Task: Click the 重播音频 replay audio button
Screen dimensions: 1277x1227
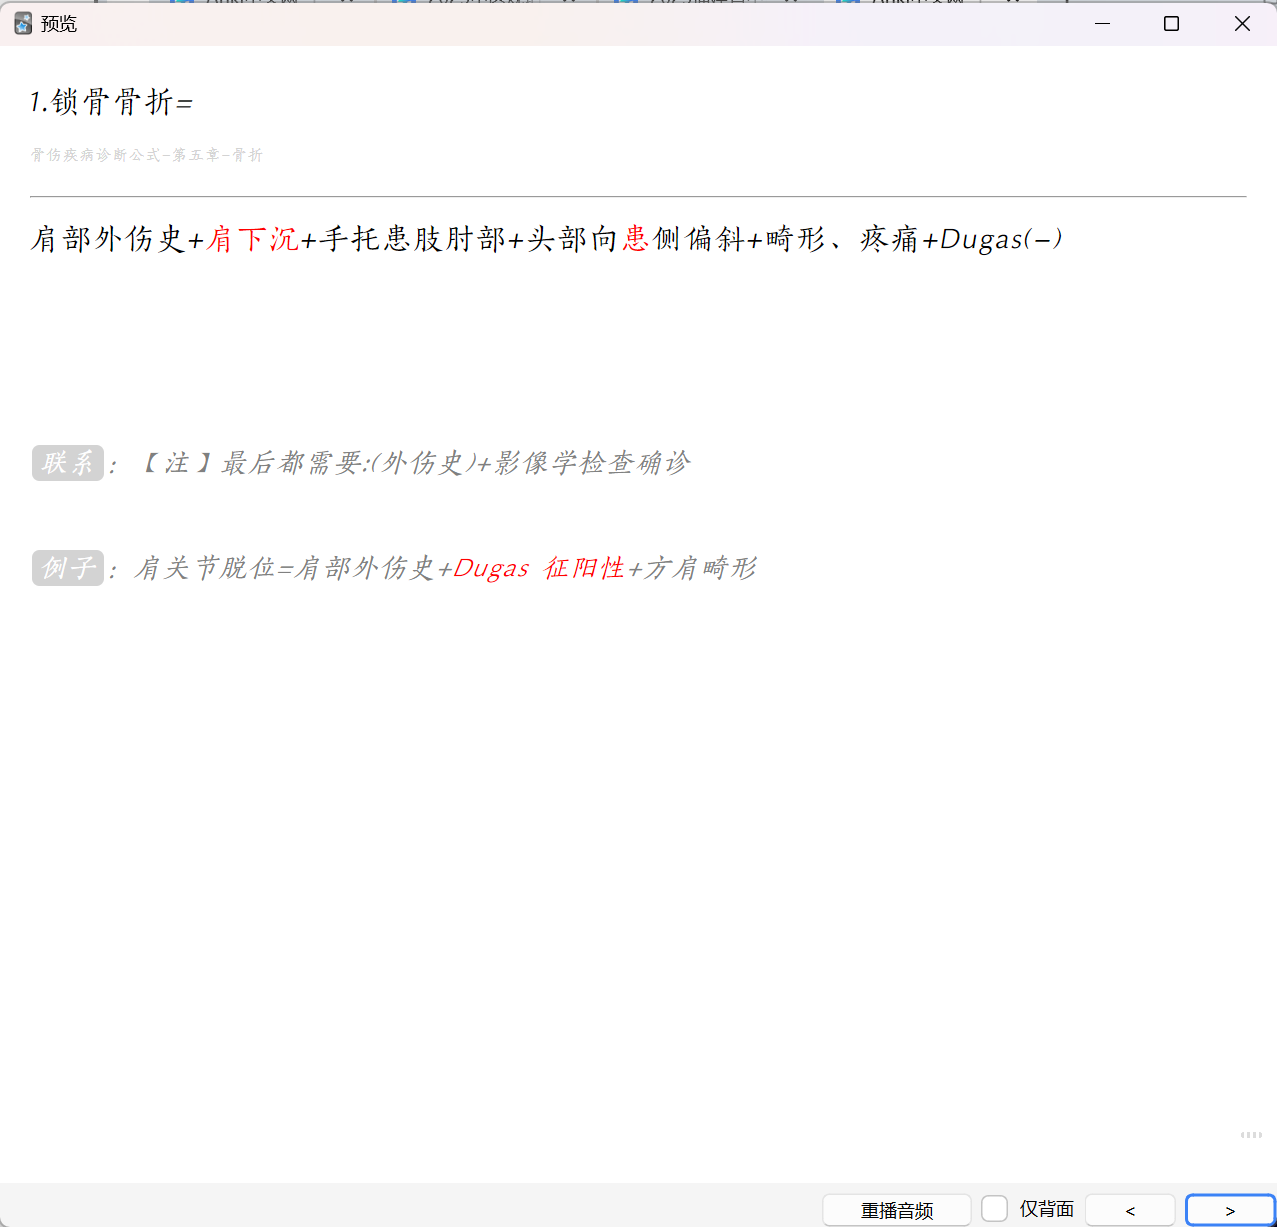Action: click(897, 1210)
